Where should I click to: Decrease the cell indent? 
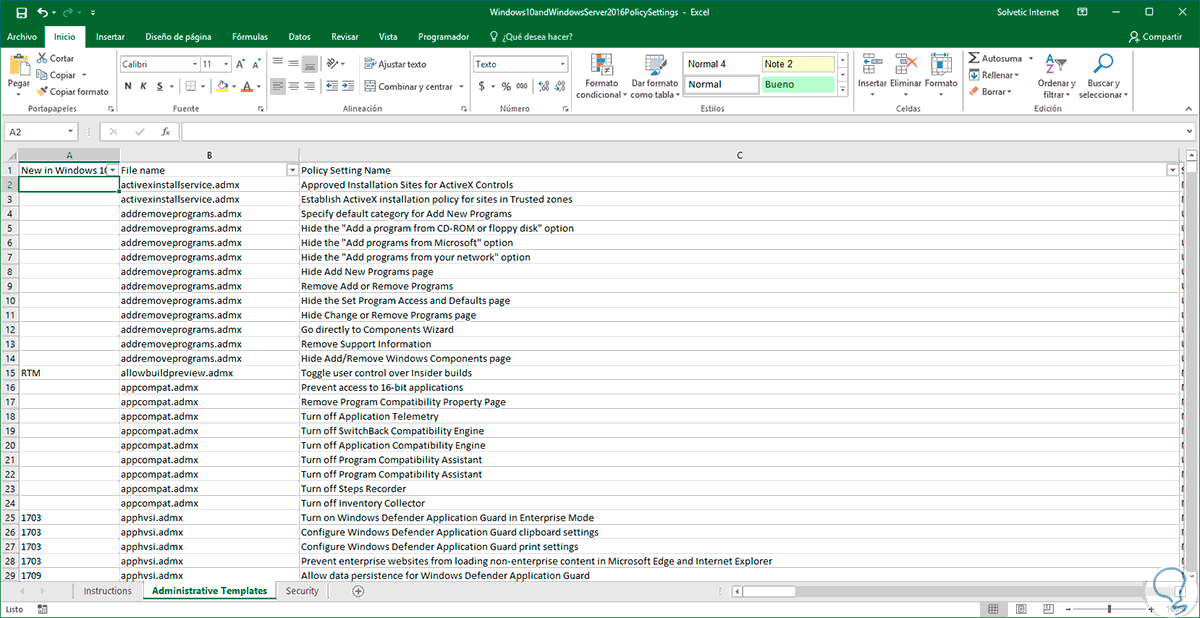click(x=331, y=86)
